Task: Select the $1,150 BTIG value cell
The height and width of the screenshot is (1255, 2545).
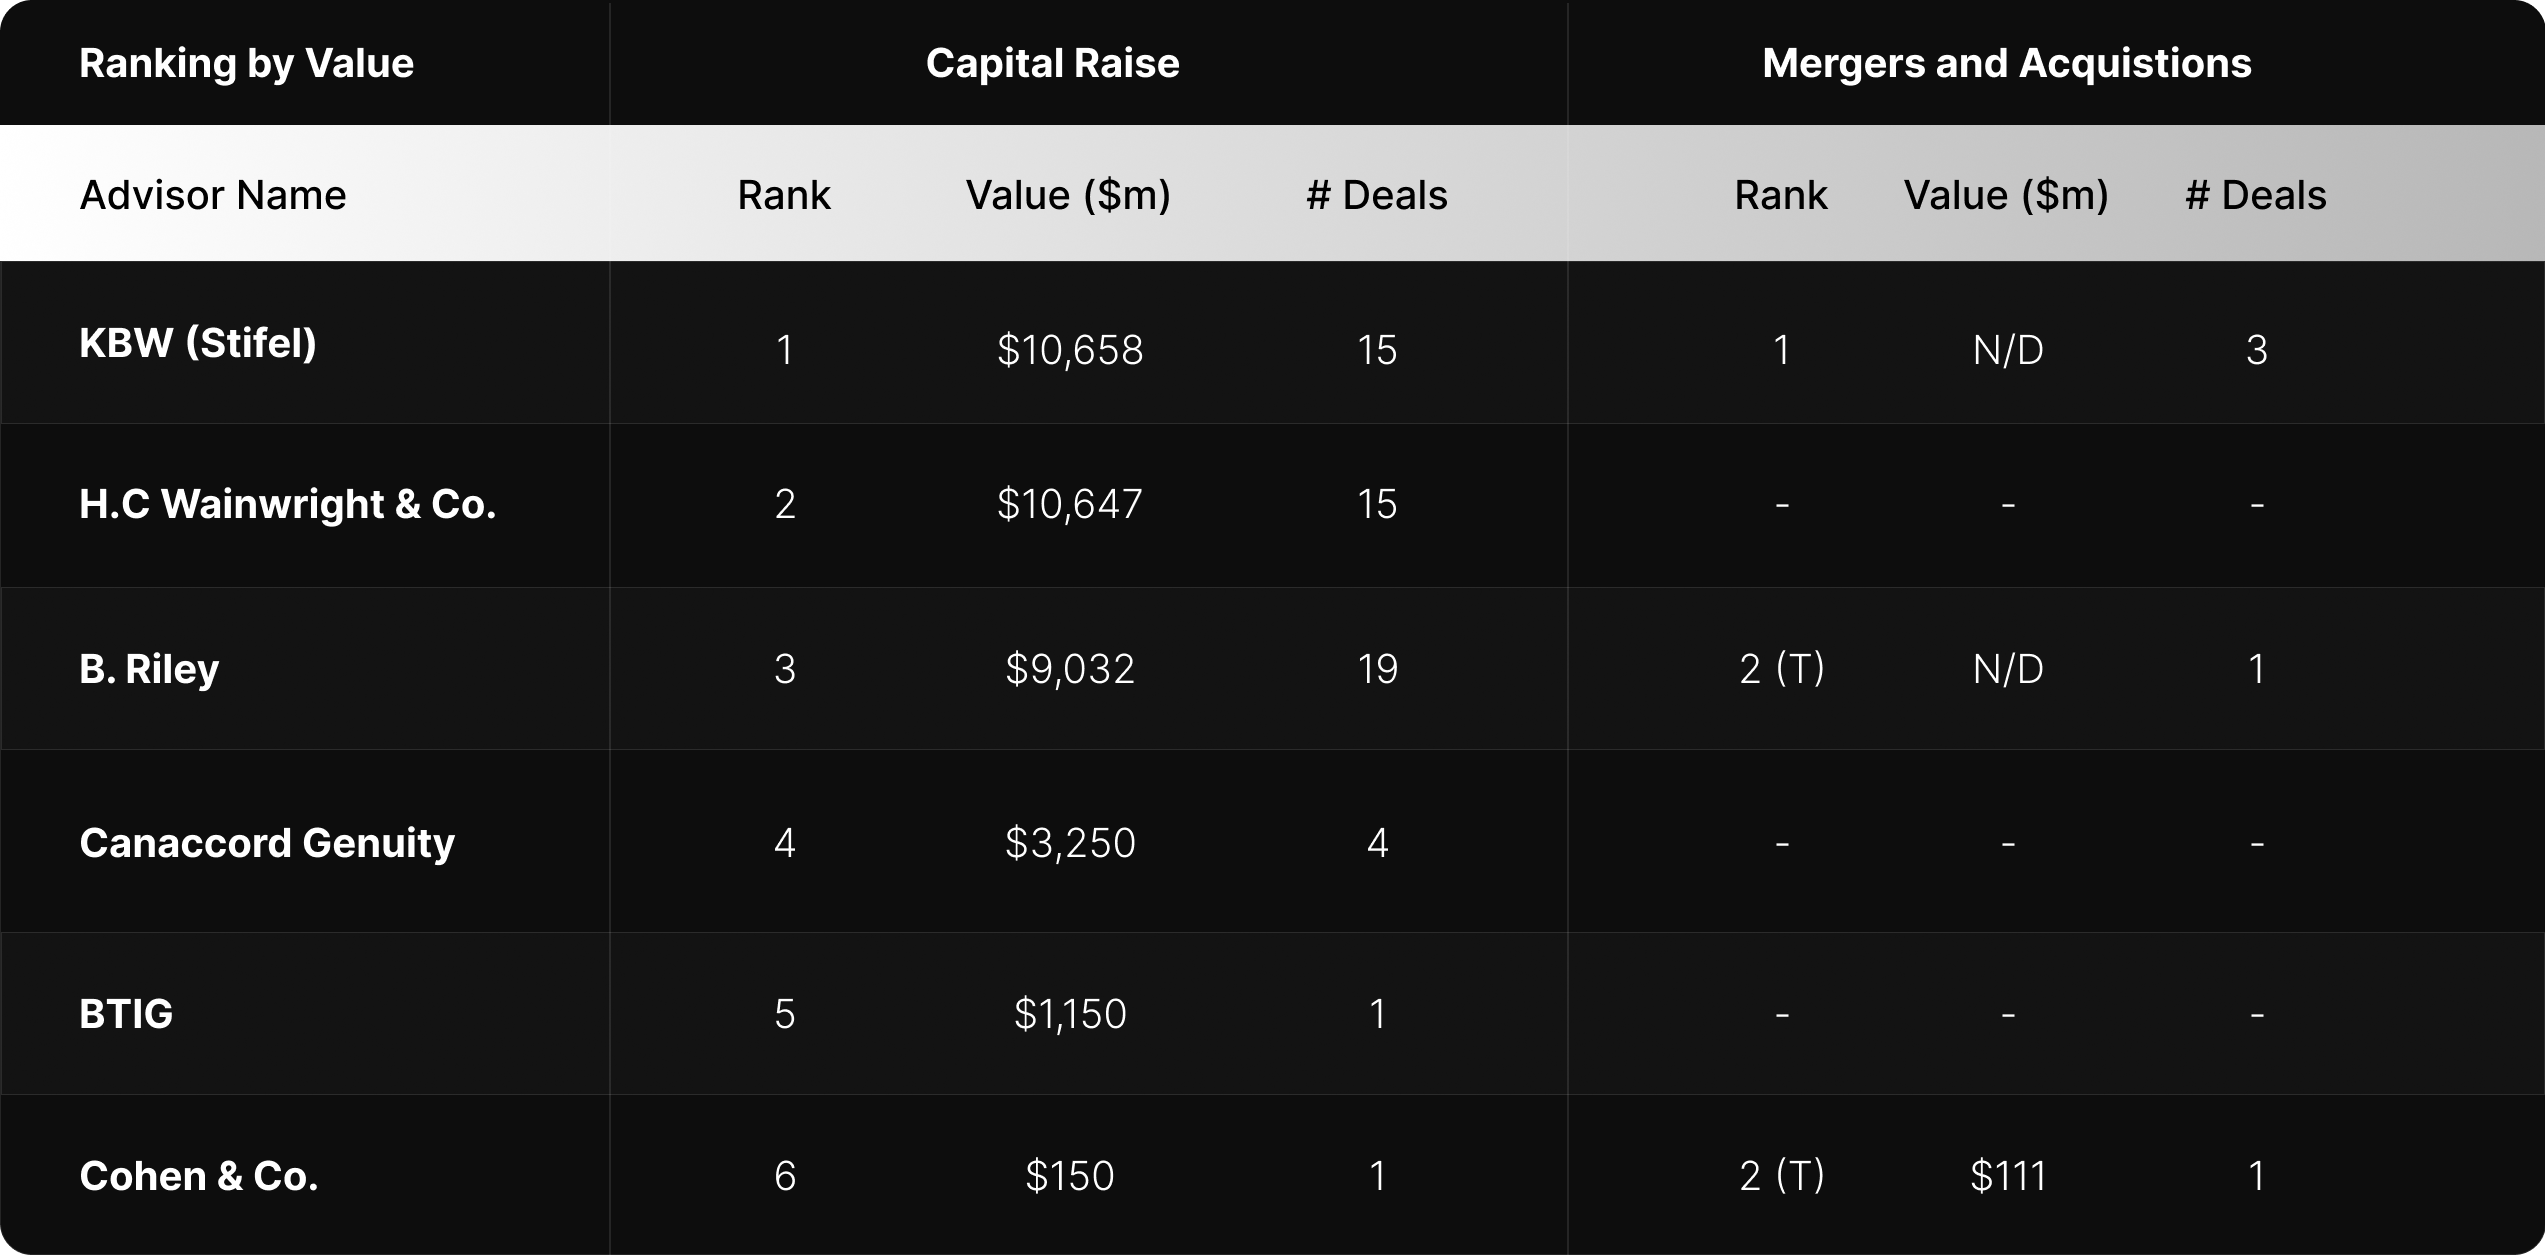Action: coord(1069,1014)
